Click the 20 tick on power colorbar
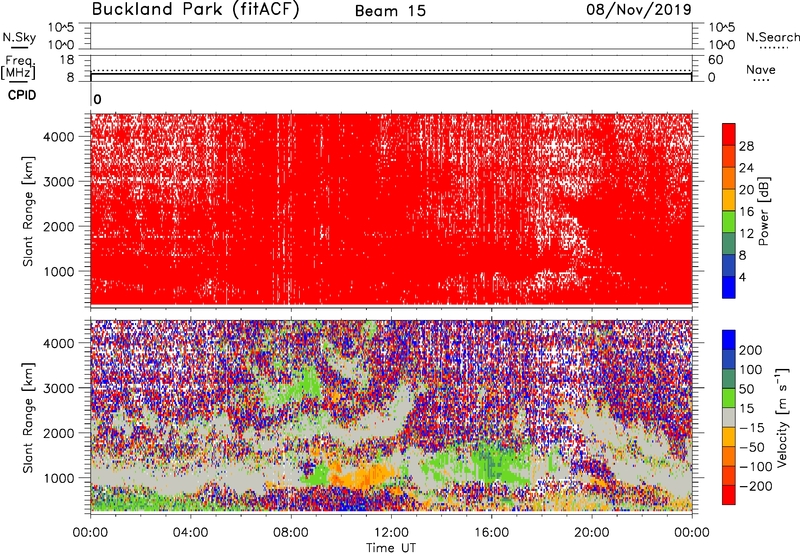The height and width of the screenshot is (554, 800). [746, 190]
